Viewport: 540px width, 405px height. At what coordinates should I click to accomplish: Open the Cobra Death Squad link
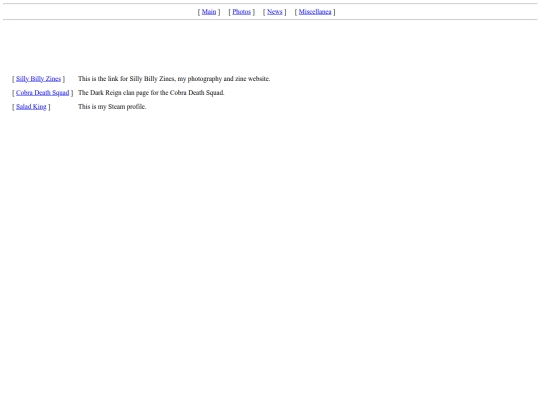pos(42,93)
